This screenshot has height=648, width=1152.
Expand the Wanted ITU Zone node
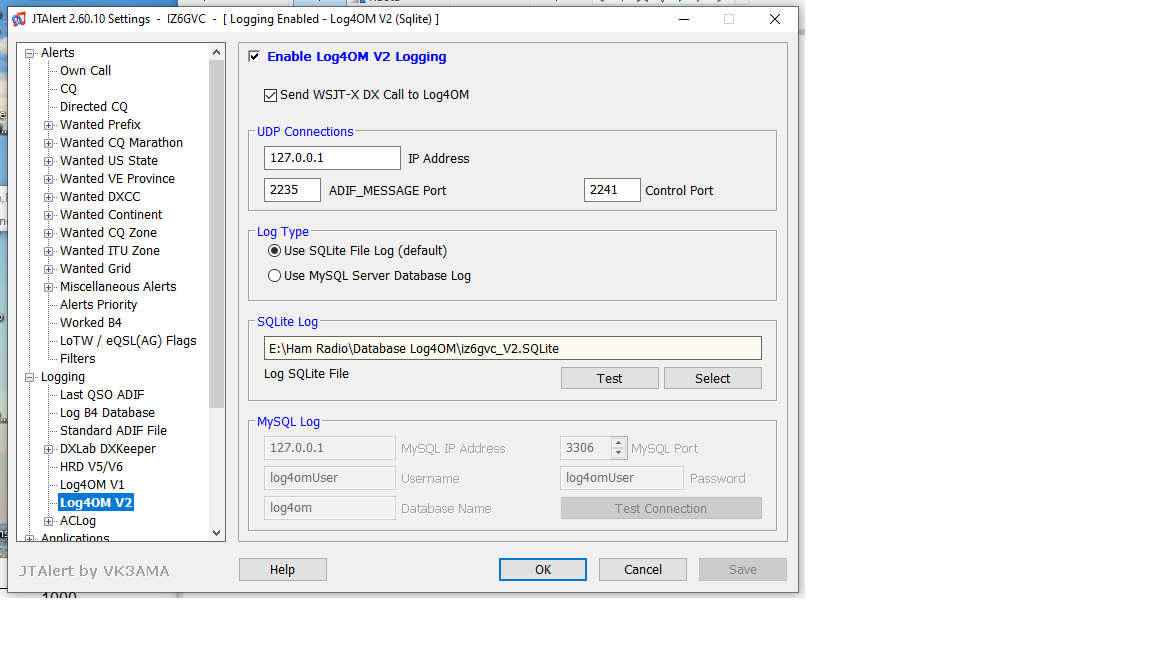48,251
